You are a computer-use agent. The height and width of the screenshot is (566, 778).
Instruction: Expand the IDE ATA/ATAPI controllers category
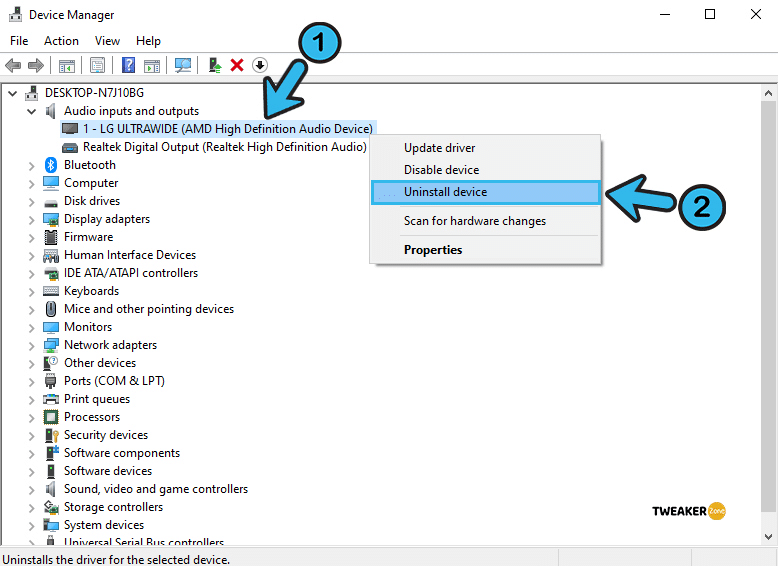(31, 274)
